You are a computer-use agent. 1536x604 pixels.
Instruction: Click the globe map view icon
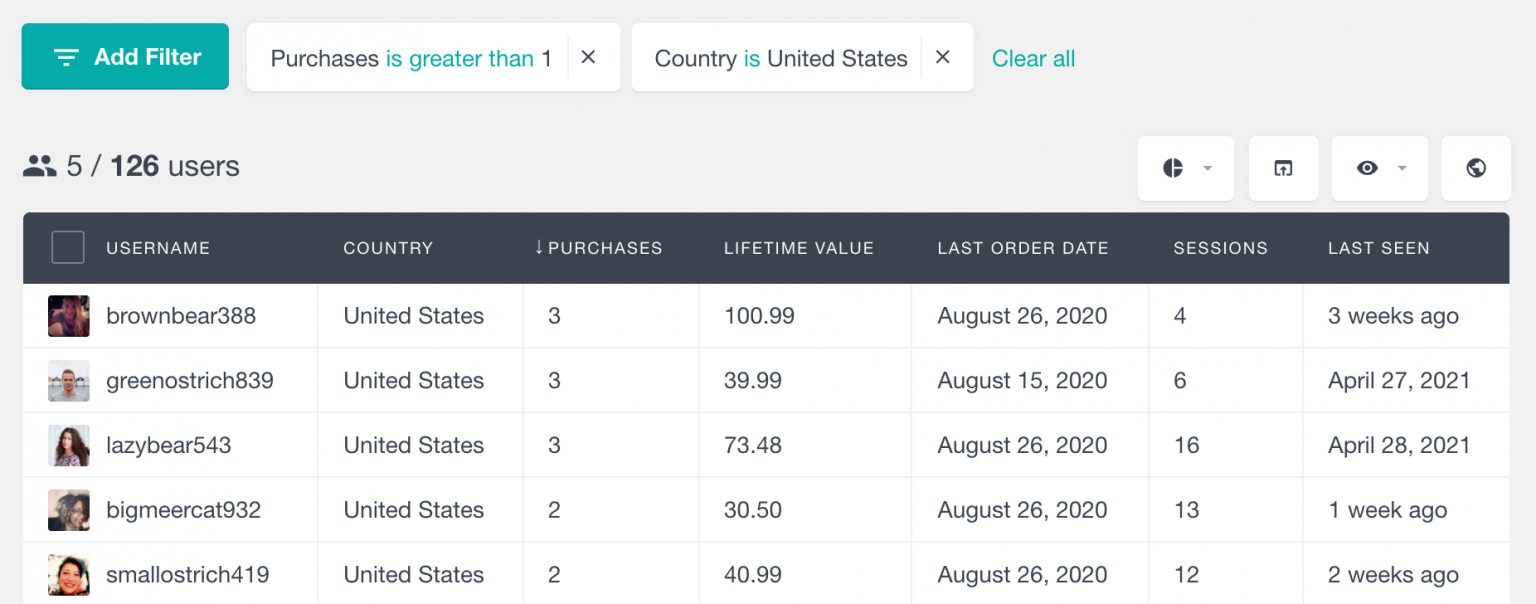point(1476,168)
